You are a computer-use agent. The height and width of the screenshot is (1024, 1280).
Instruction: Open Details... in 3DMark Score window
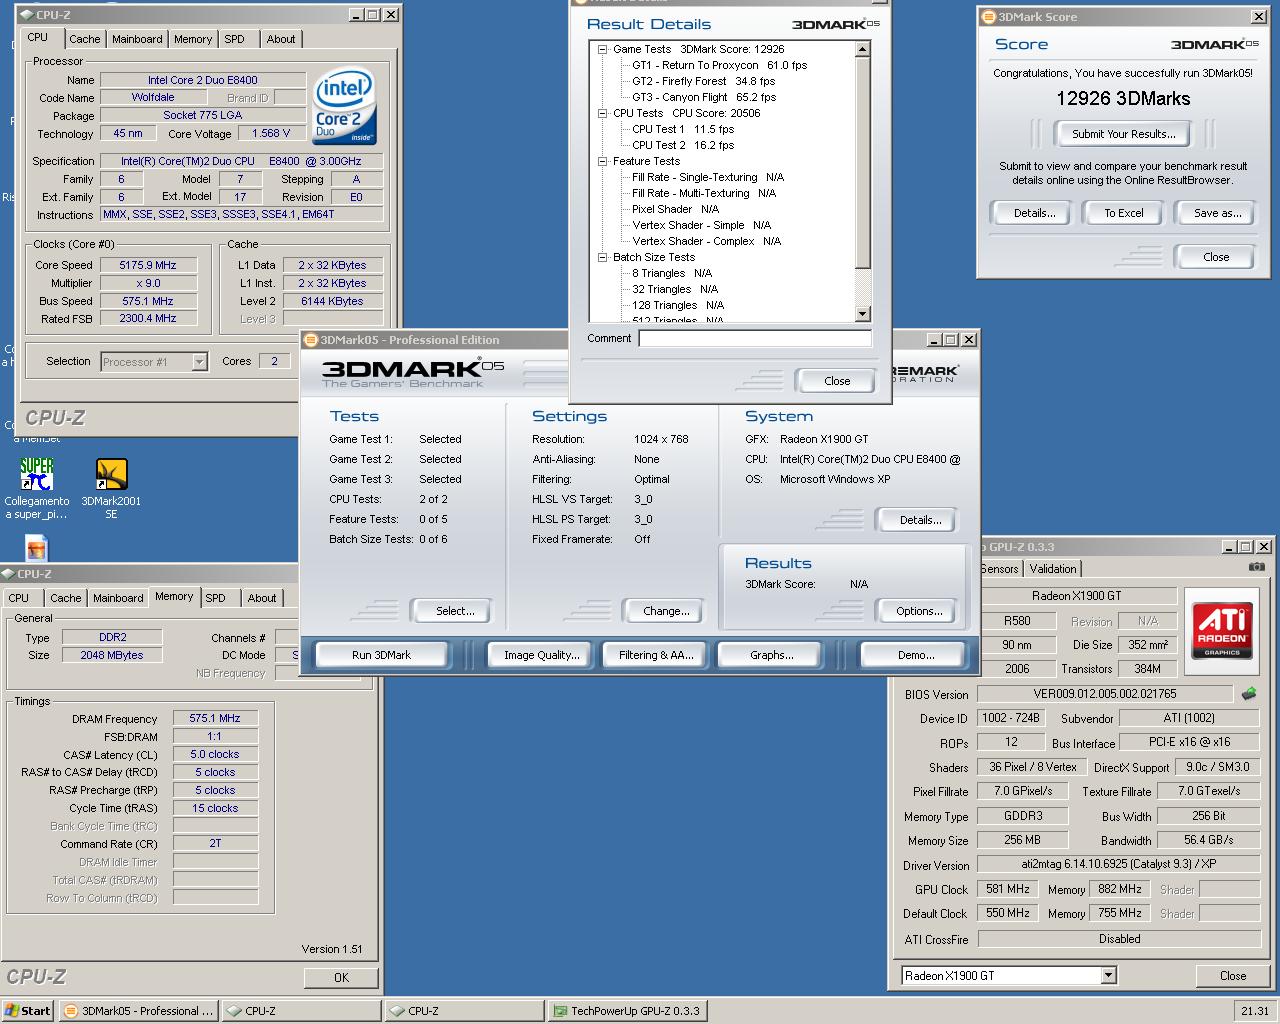[x=1034, y=213]
